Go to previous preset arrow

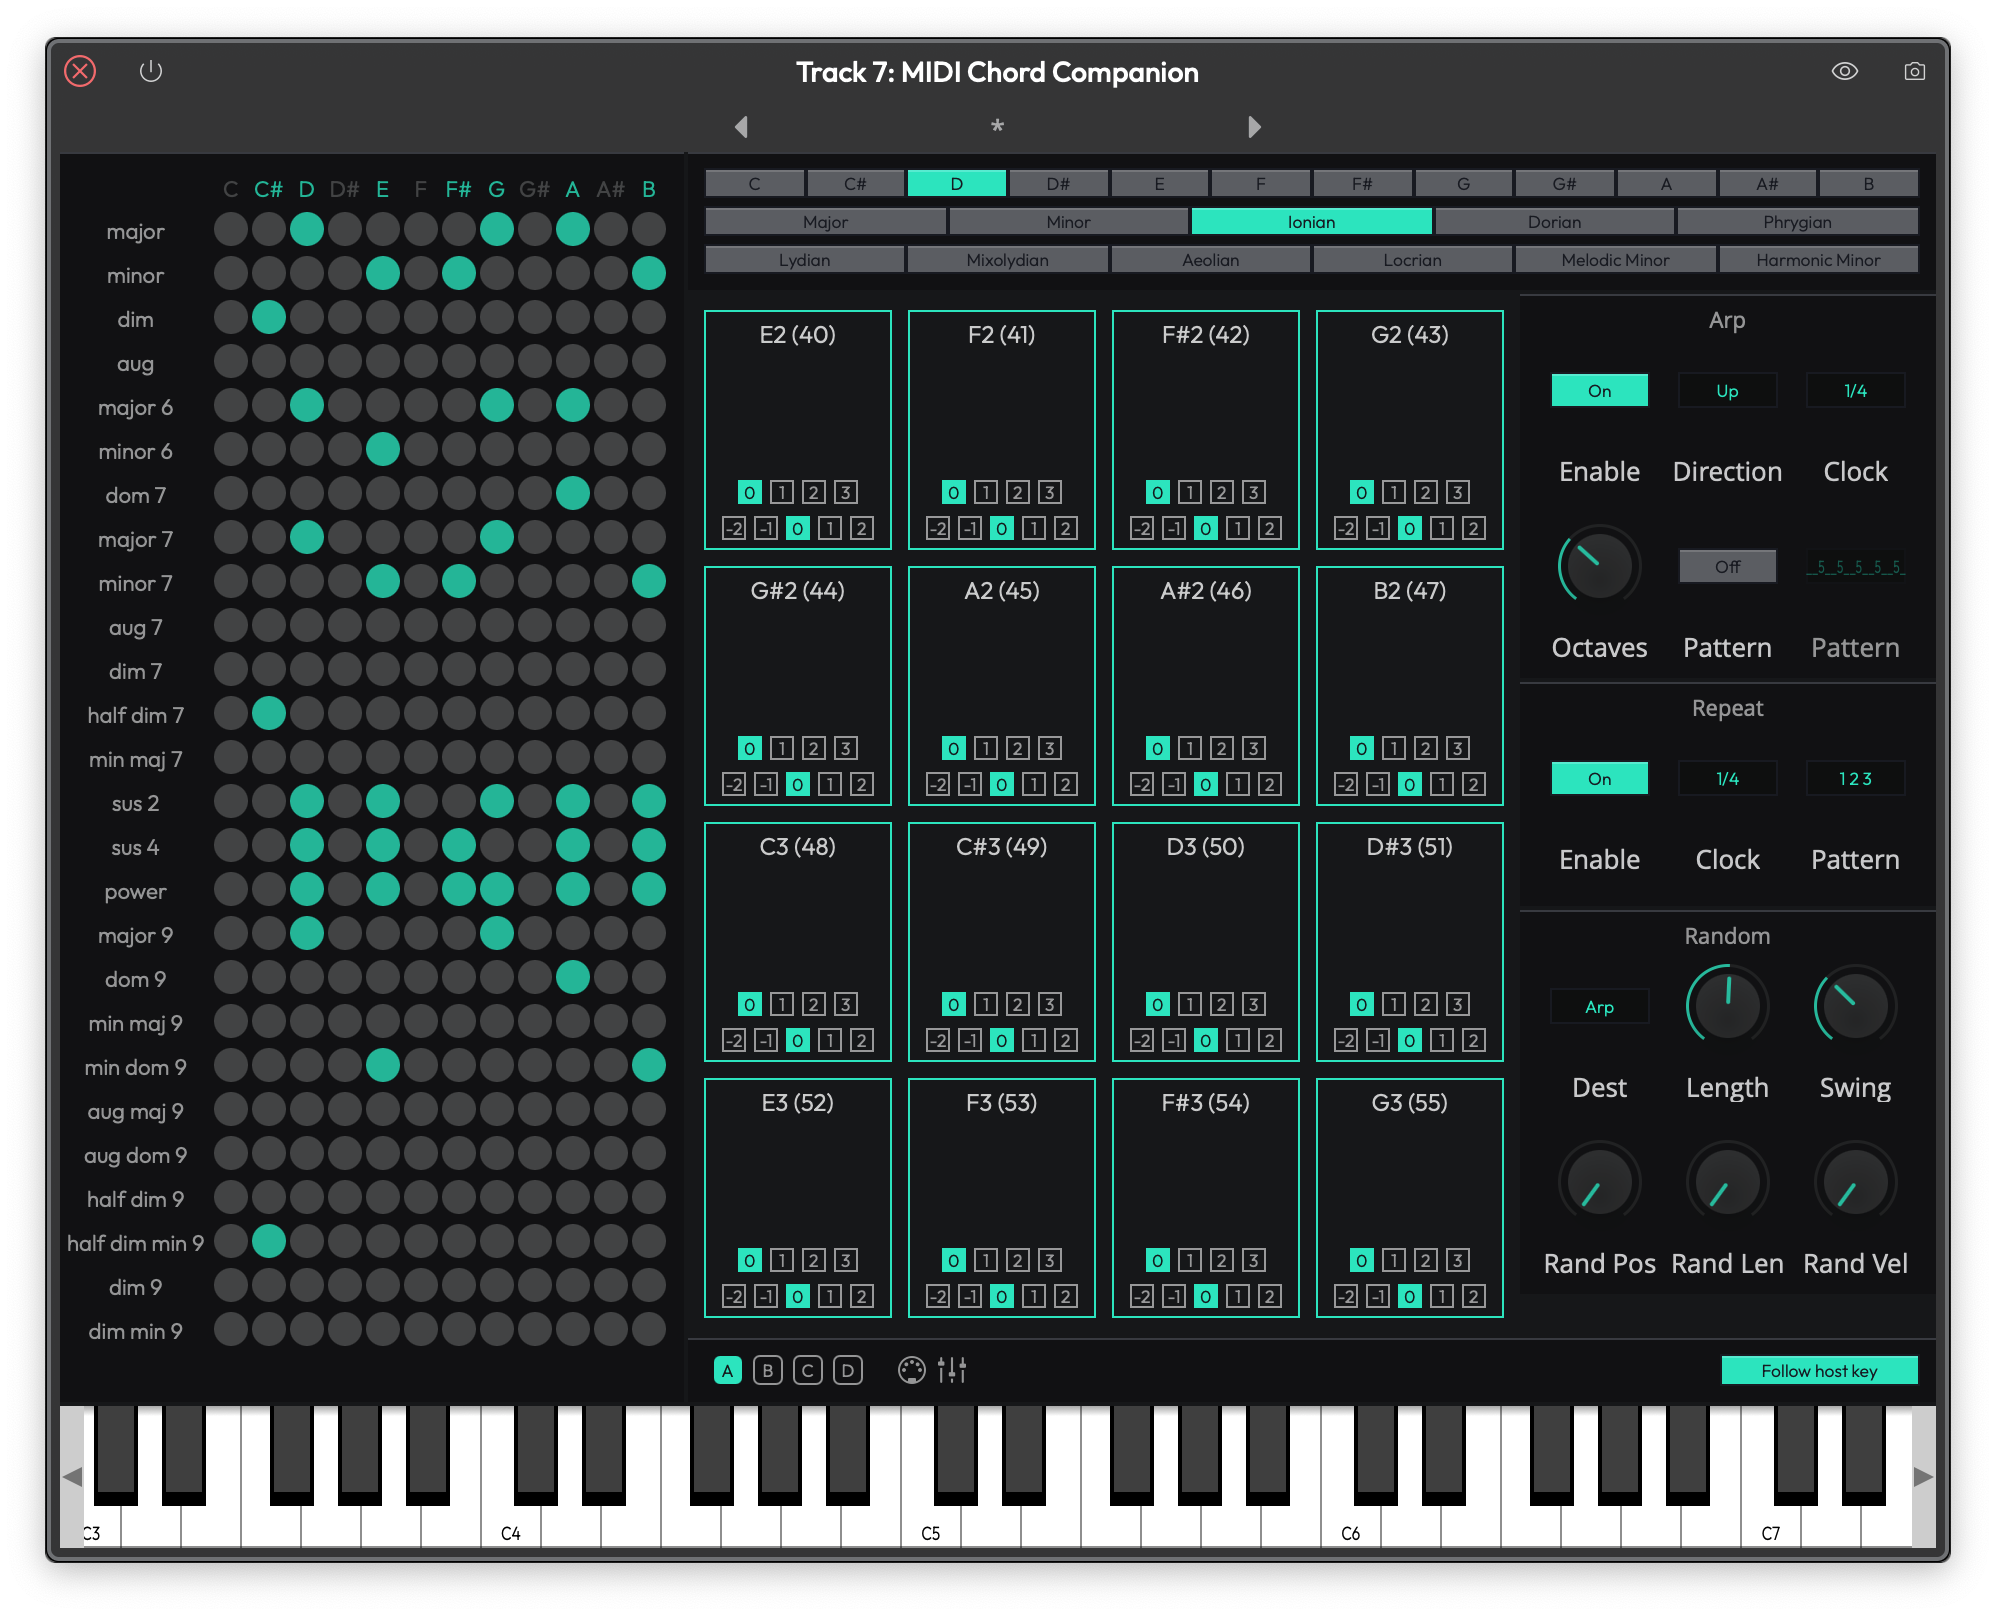741,127
